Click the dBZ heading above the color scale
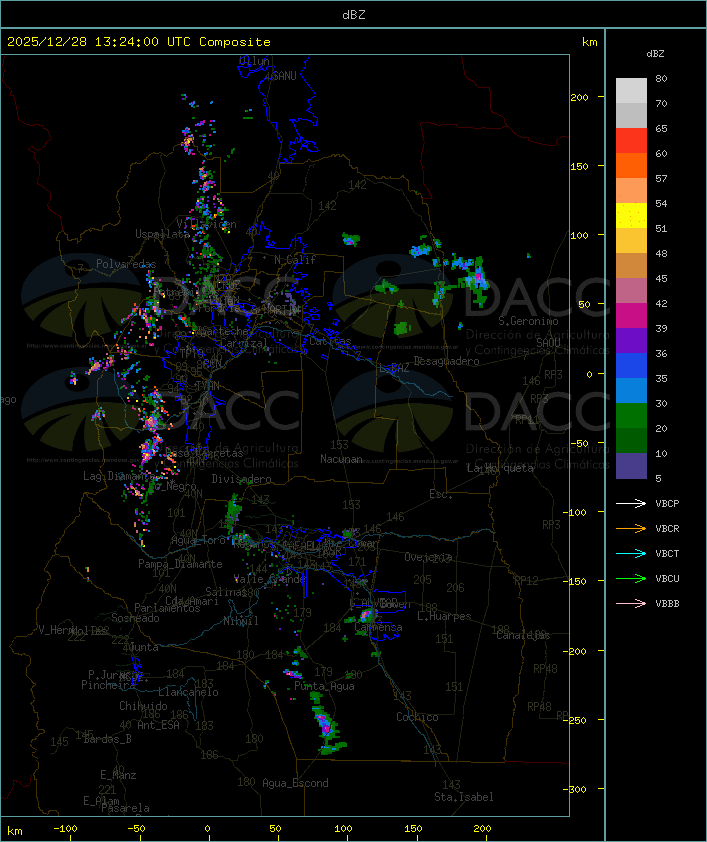 (655, 54)
